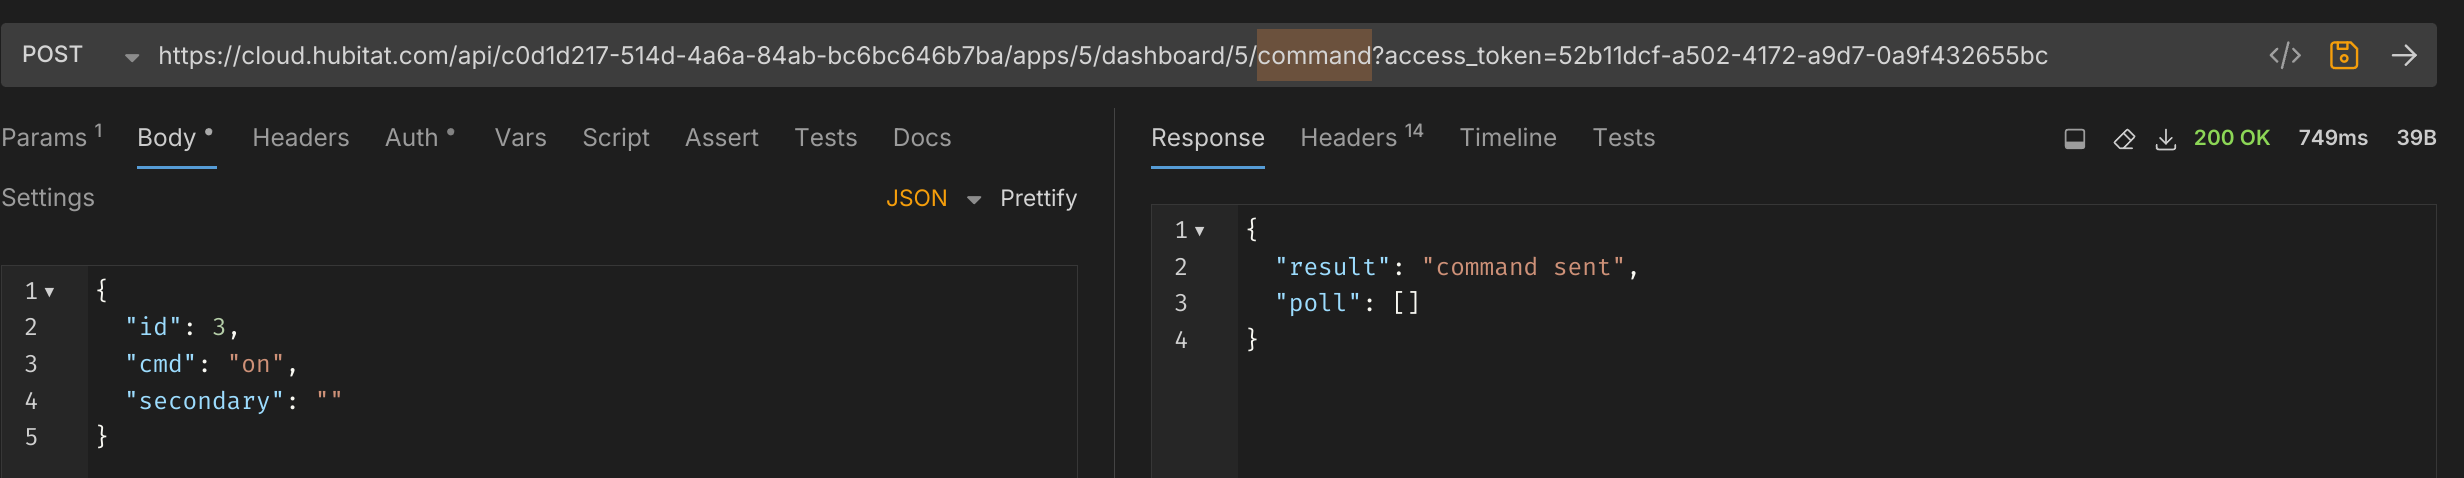Save the request with the save icon
The image size is (2464, 478).
[2344, 55]
